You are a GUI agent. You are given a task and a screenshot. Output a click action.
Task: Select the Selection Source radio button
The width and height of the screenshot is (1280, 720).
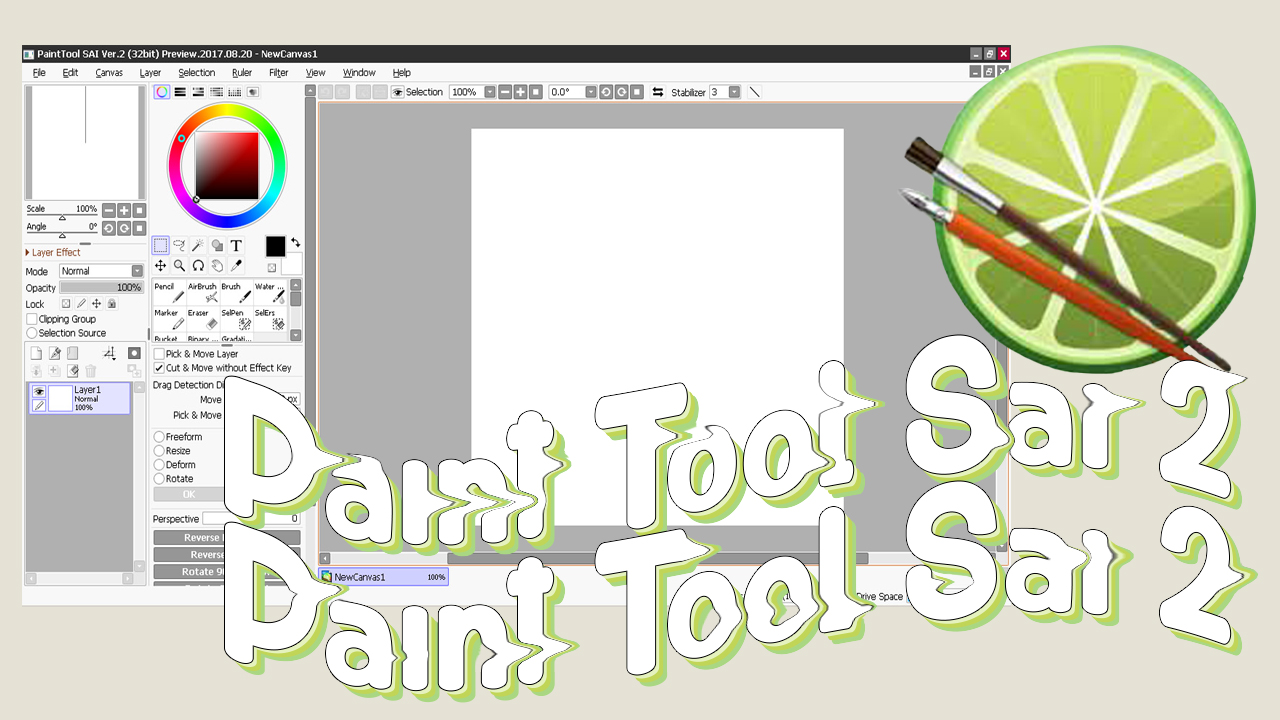click(x=32, y=333)
